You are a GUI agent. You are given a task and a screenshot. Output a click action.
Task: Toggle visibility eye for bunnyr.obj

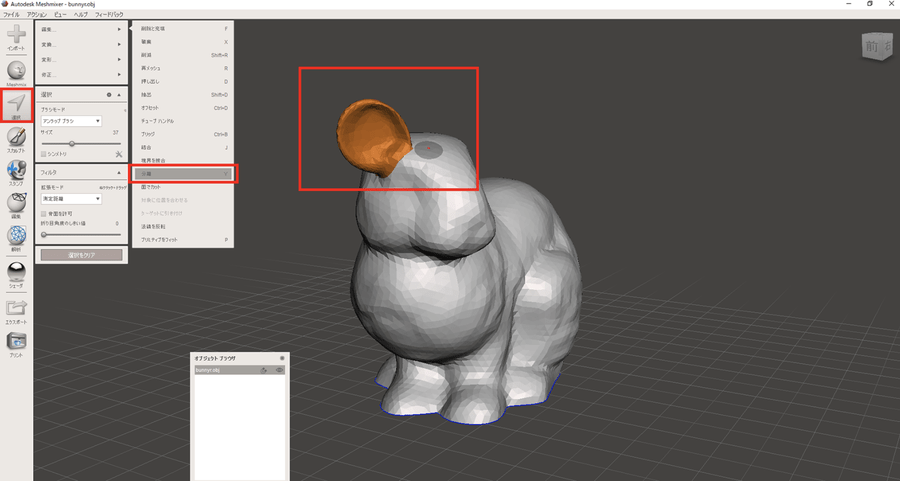click(x=280, y=370)
